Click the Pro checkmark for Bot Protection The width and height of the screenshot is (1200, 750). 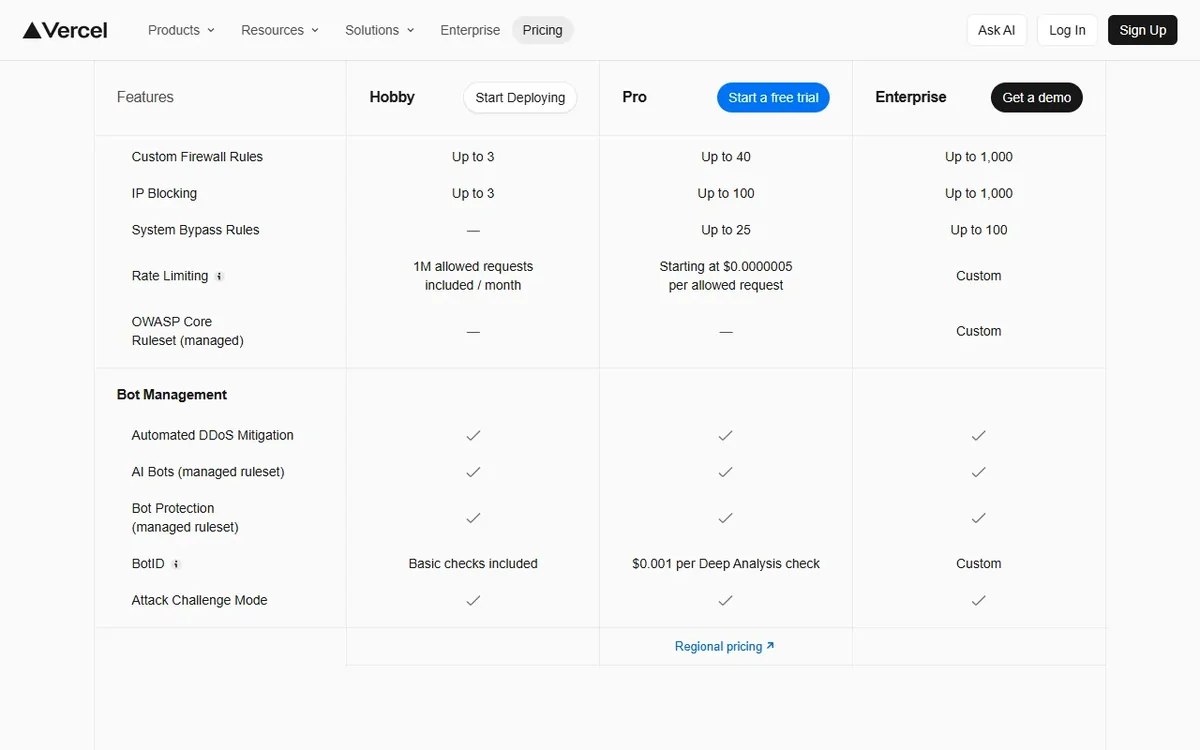[726, 517]
